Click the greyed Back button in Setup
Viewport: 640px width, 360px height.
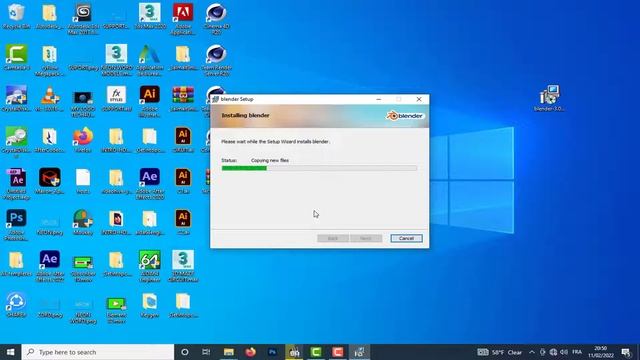(x=333, y=238)
